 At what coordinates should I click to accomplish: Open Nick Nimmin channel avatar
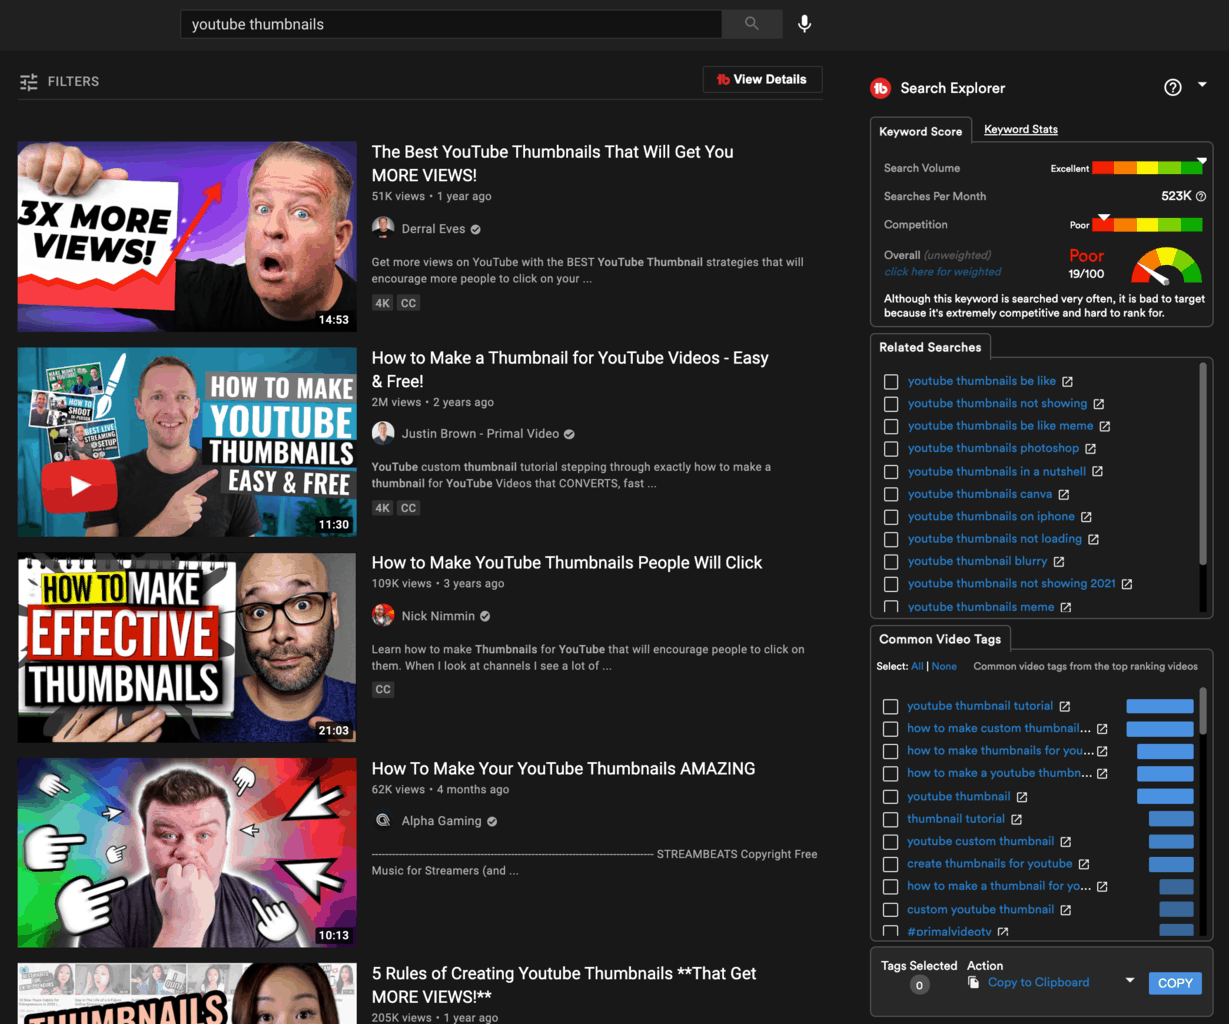[383, 615]
